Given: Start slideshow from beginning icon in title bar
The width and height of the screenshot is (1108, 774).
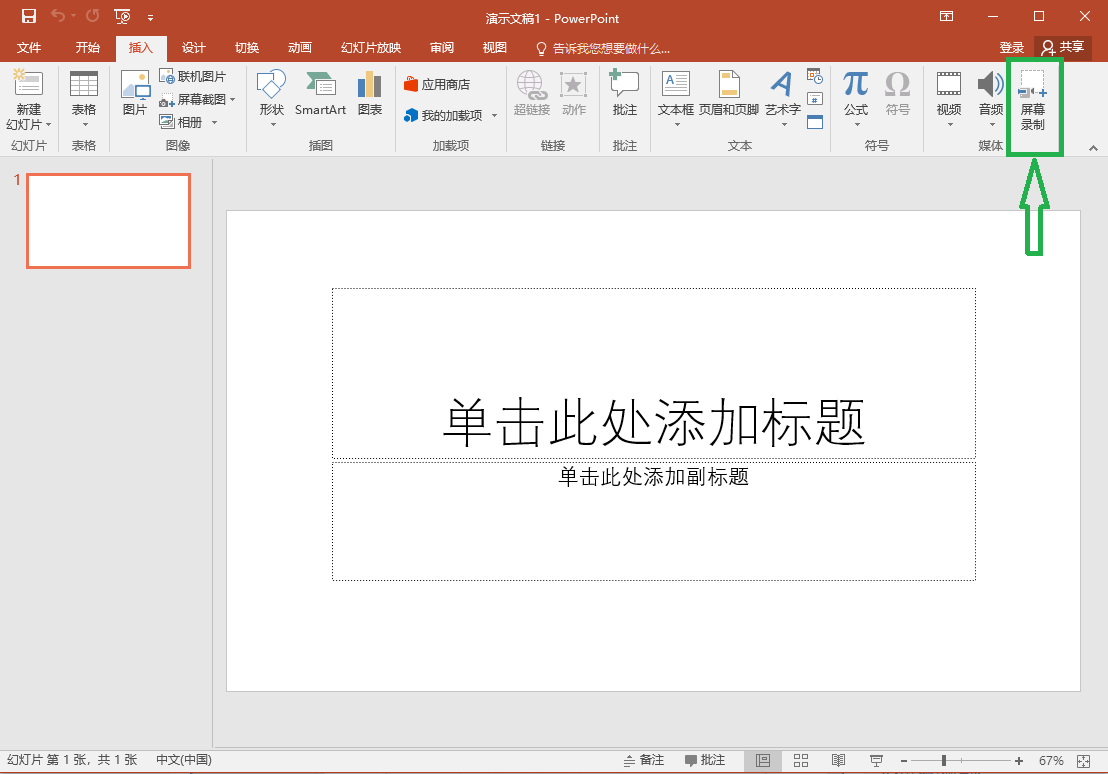Looking at the screenshot, I should pyautogui.click(x=123, y=16).
